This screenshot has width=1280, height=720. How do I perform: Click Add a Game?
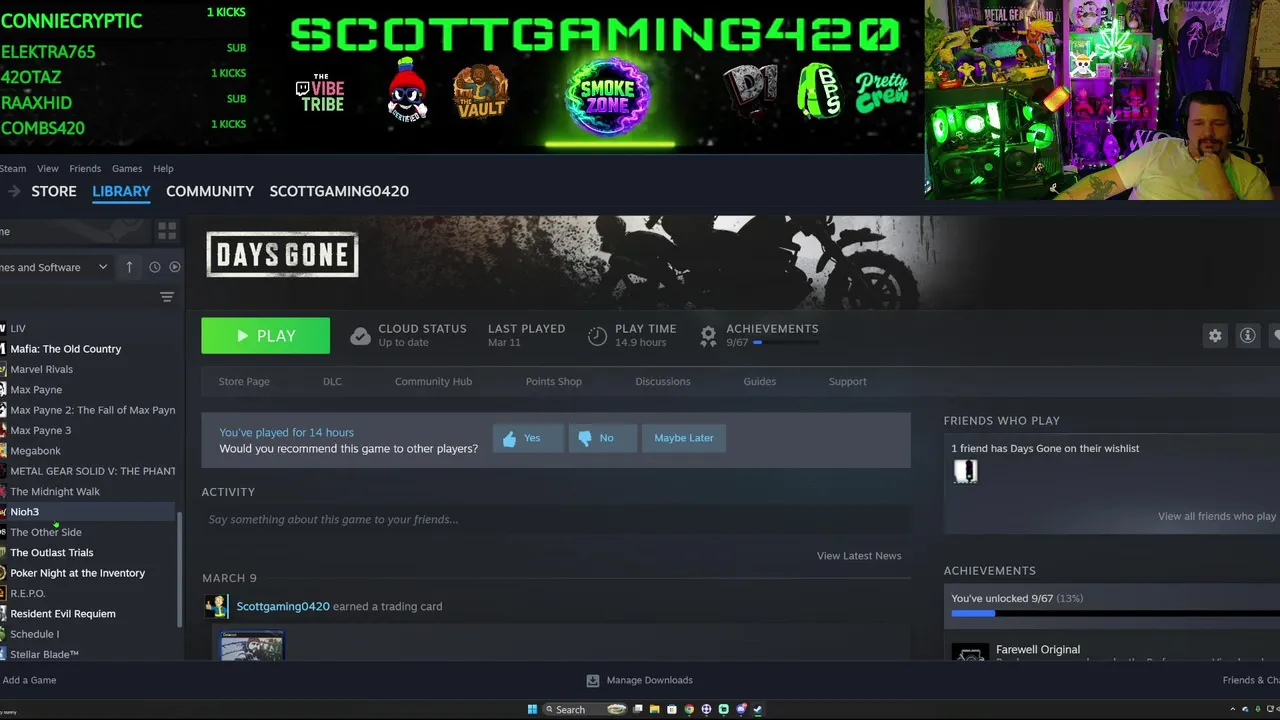click(29, 680)
